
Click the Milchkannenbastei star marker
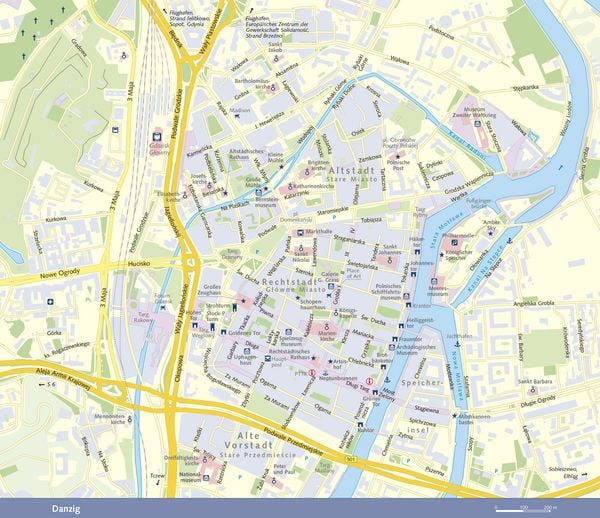tap(455, 416)
